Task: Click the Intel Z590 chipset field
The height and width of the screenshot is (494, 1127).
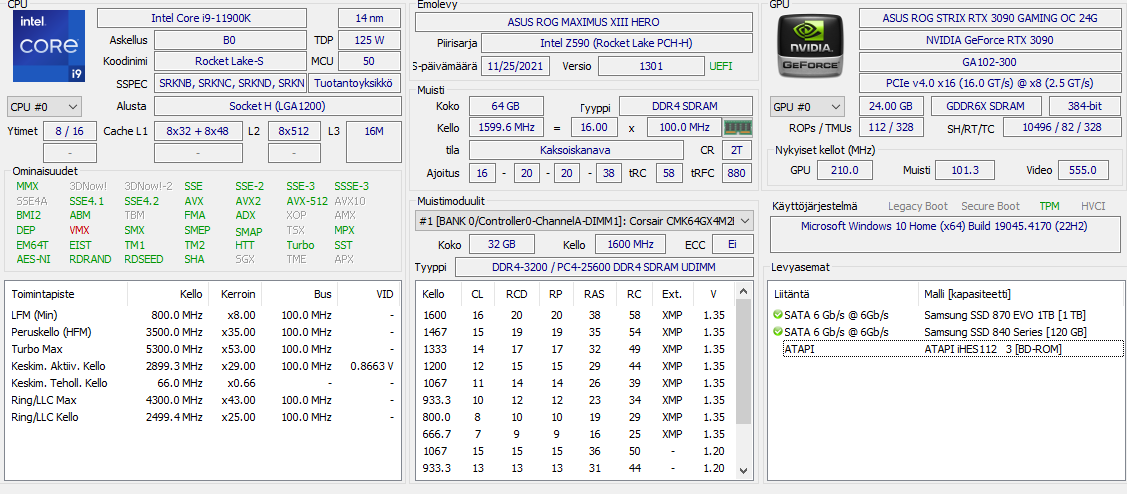Action: (x=617, y=43)
